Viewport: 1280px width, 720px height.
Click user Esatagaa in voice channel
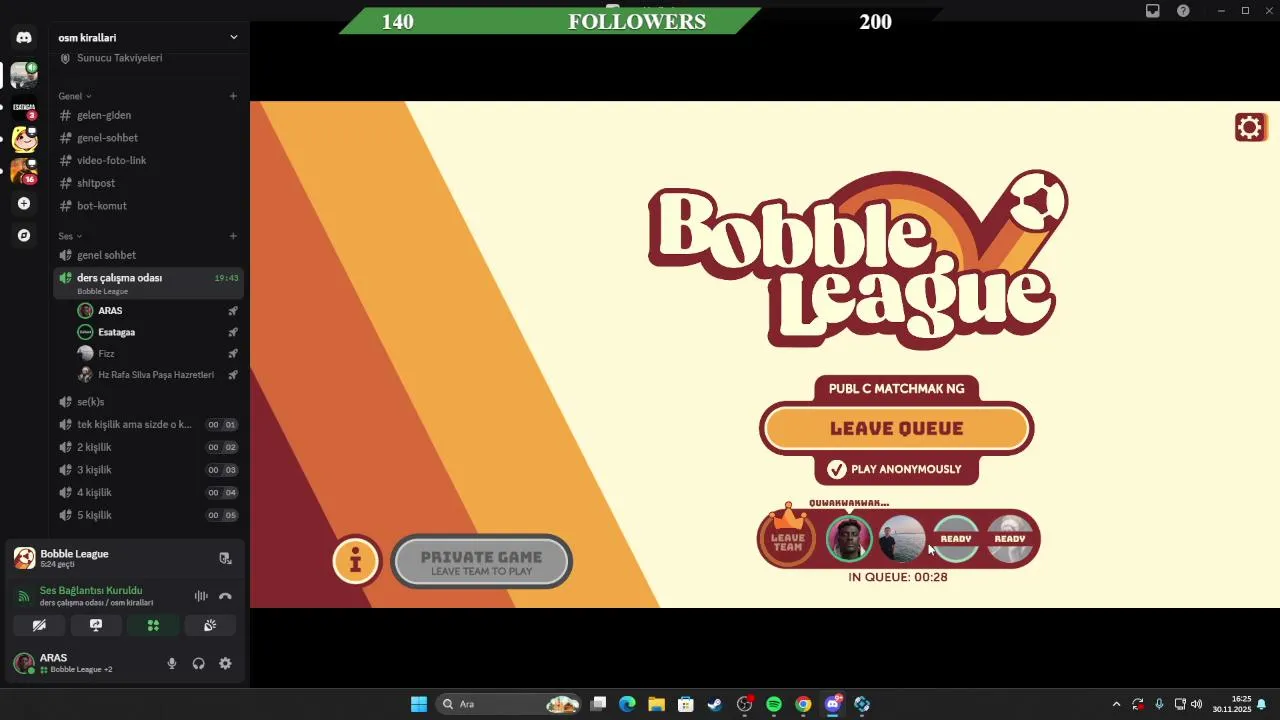click(x=158, y=332)
